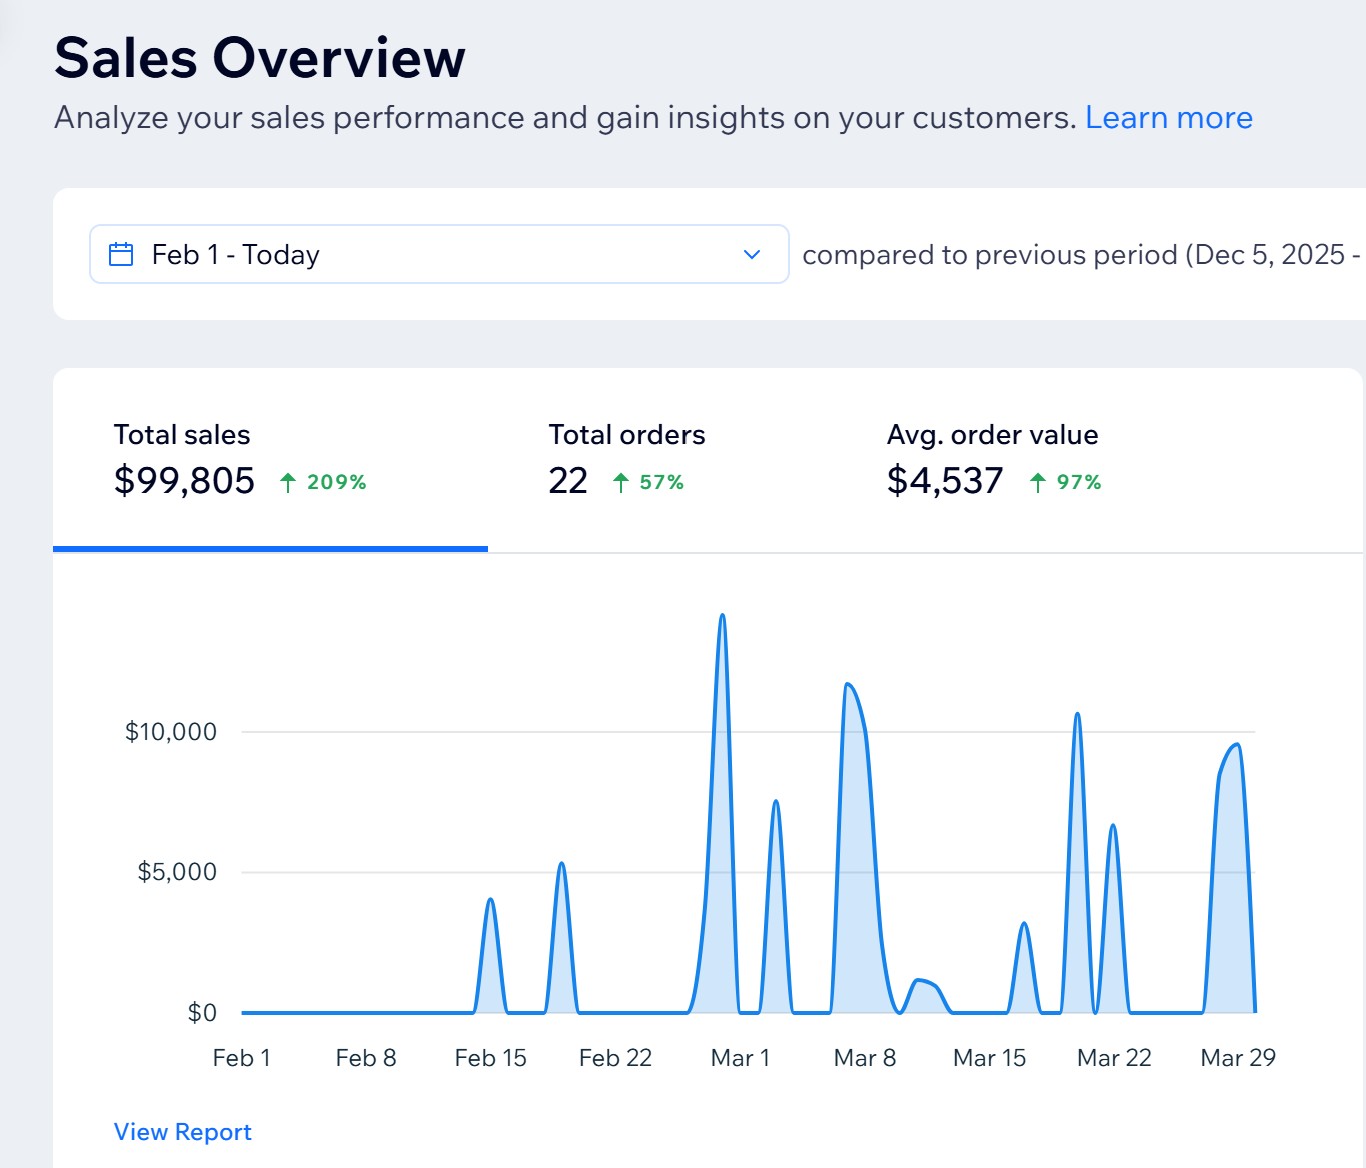Open the Feb 1 - Today date range dropdown
This screenshot has height=1168, width=1366.
click(x=439, y=254)
